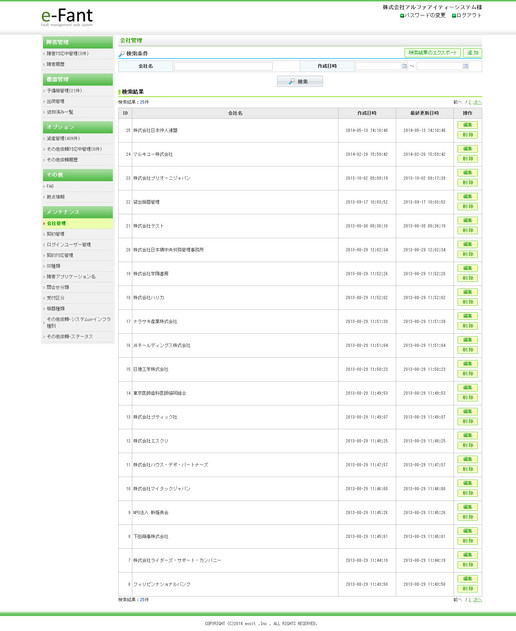Go to next page via 次へ link at top
The height and width of the screenshot is (631, 516).
point(477,102)
